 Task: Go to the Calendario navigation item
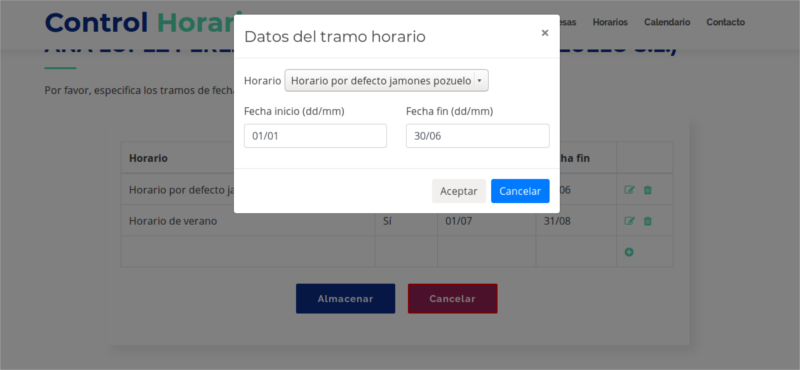click(x=667, y=22)
